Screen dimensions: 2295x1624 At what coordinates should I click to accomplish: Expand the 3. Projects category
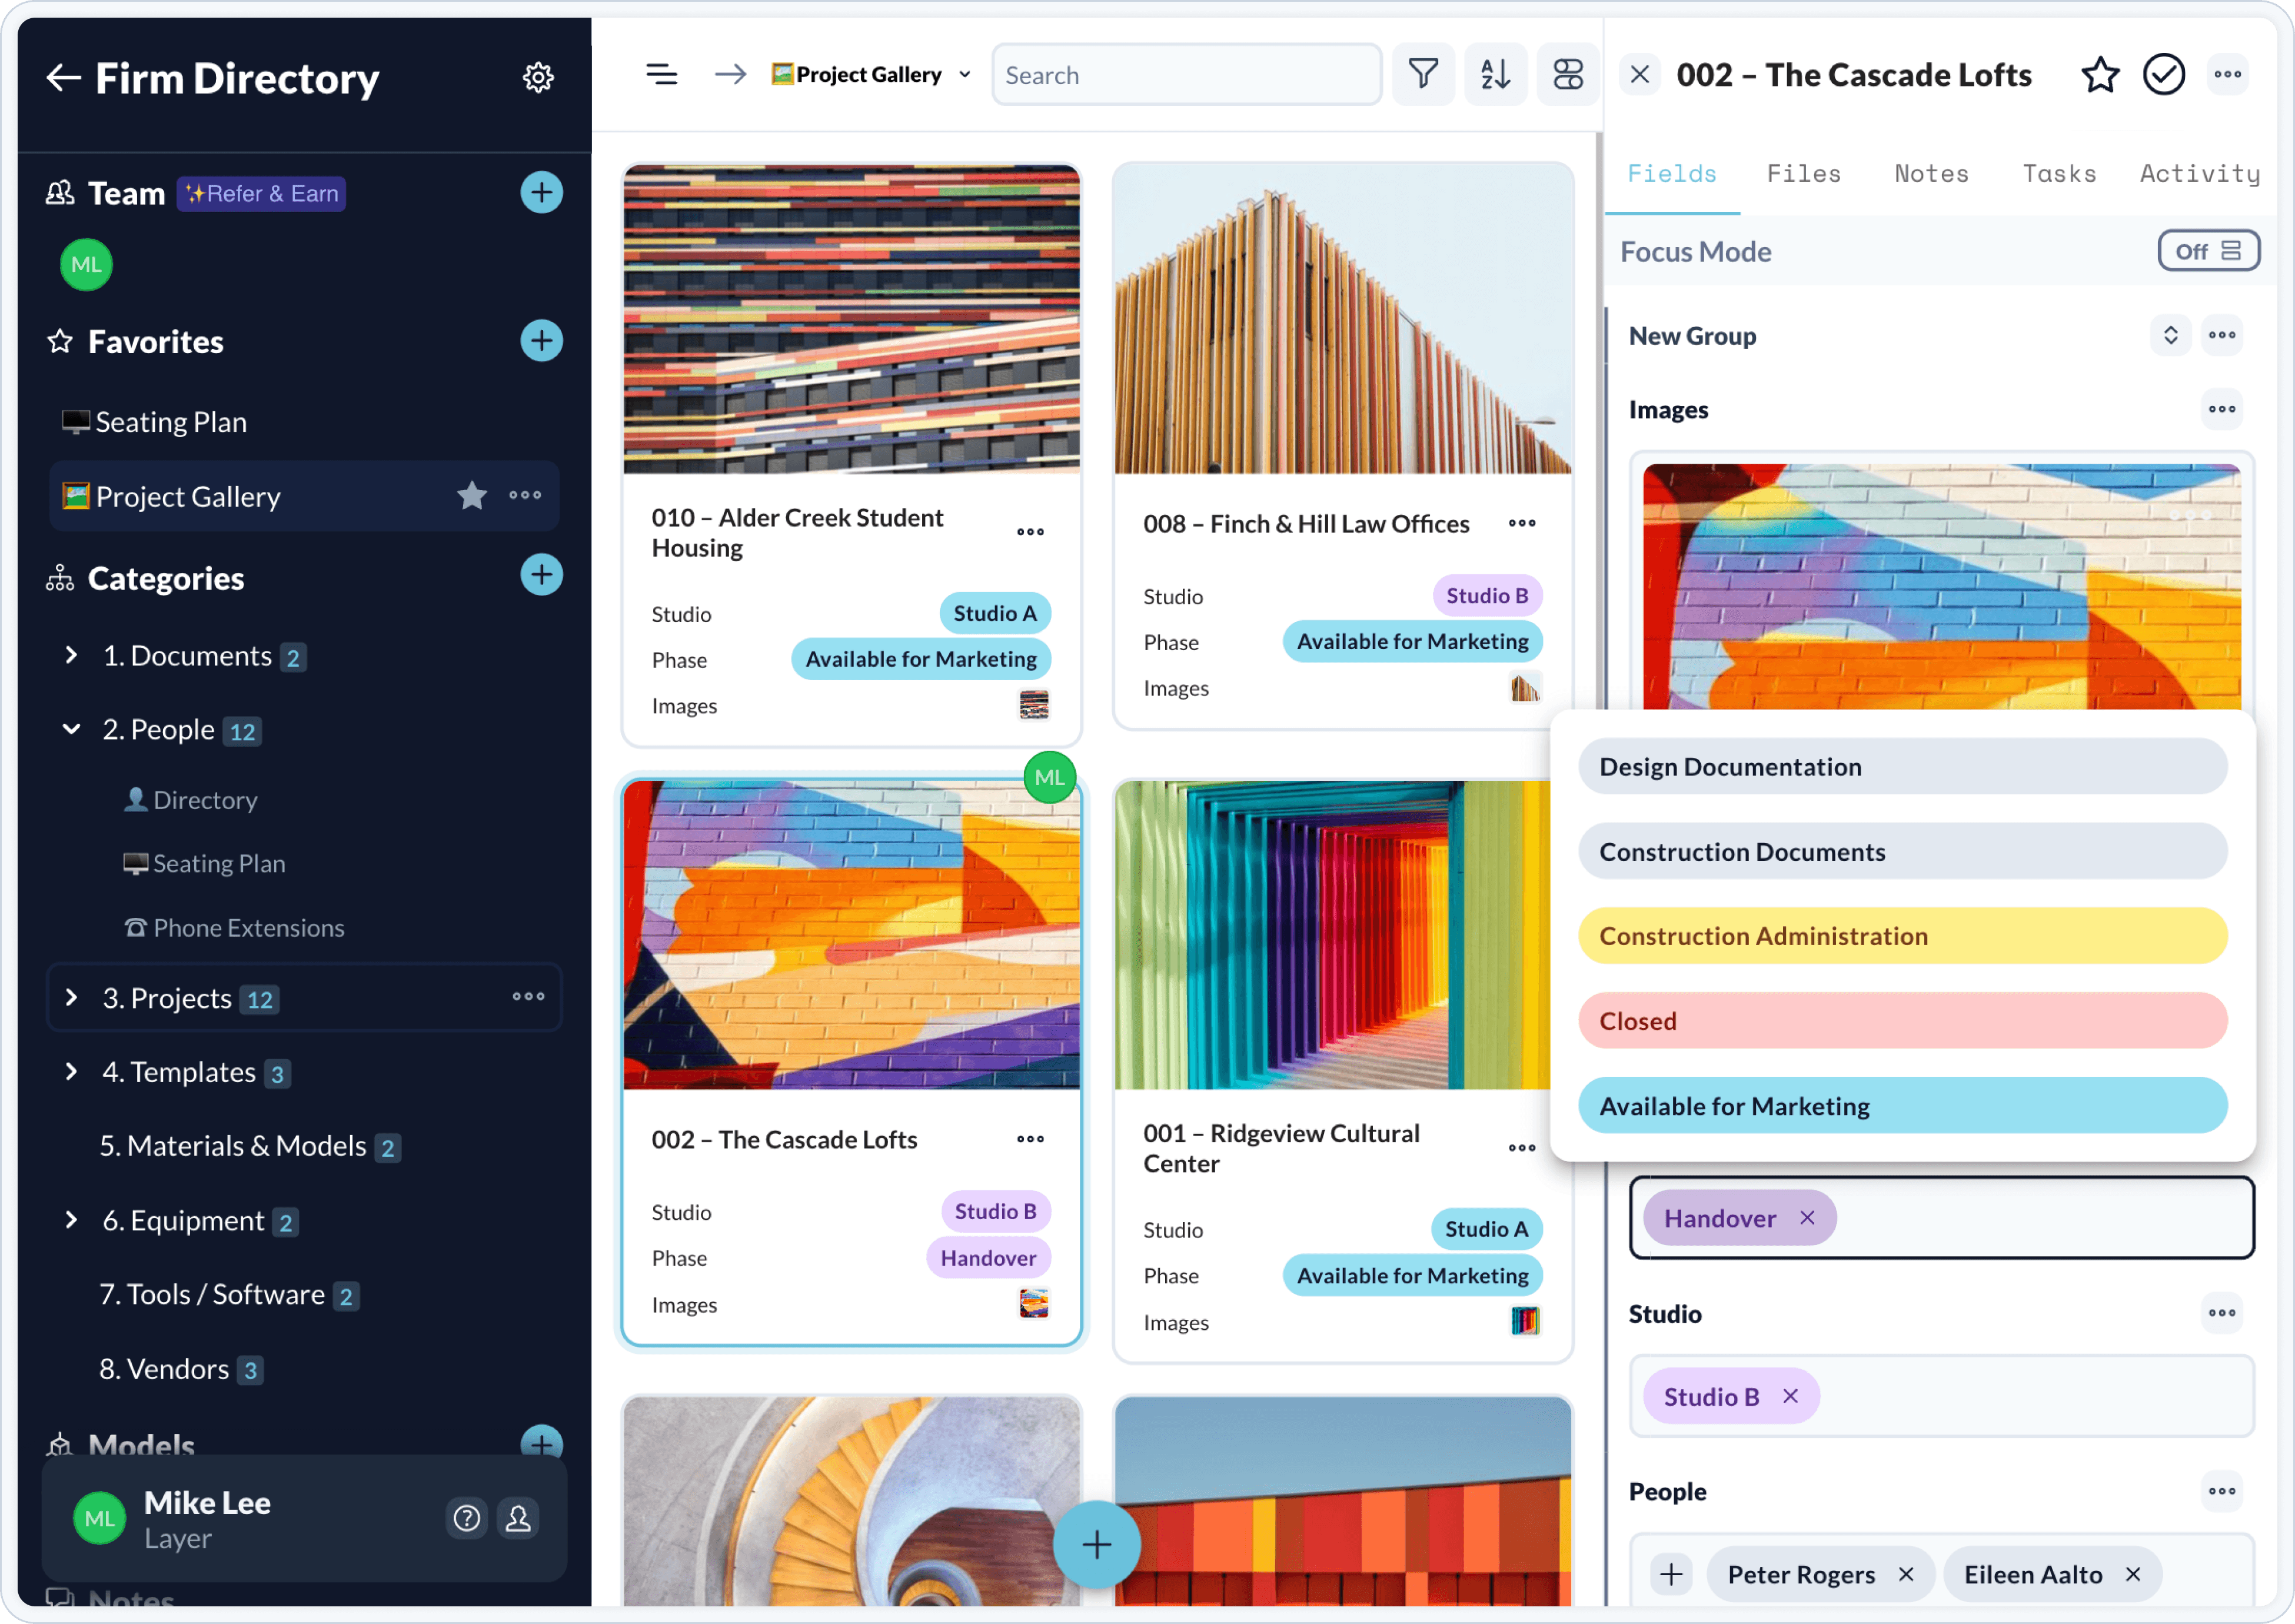[71, 997]
